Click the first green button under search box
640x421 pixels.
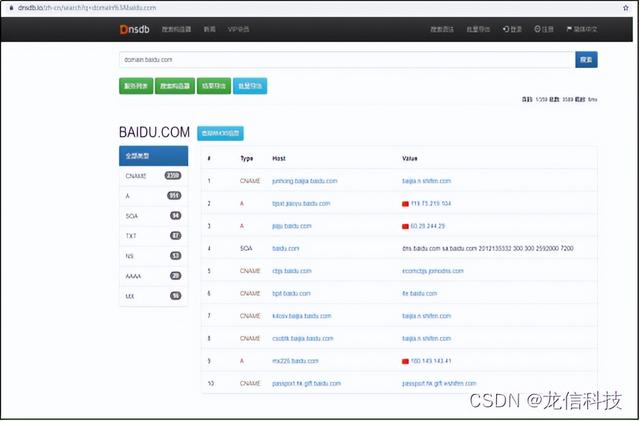tap(136, 86)
